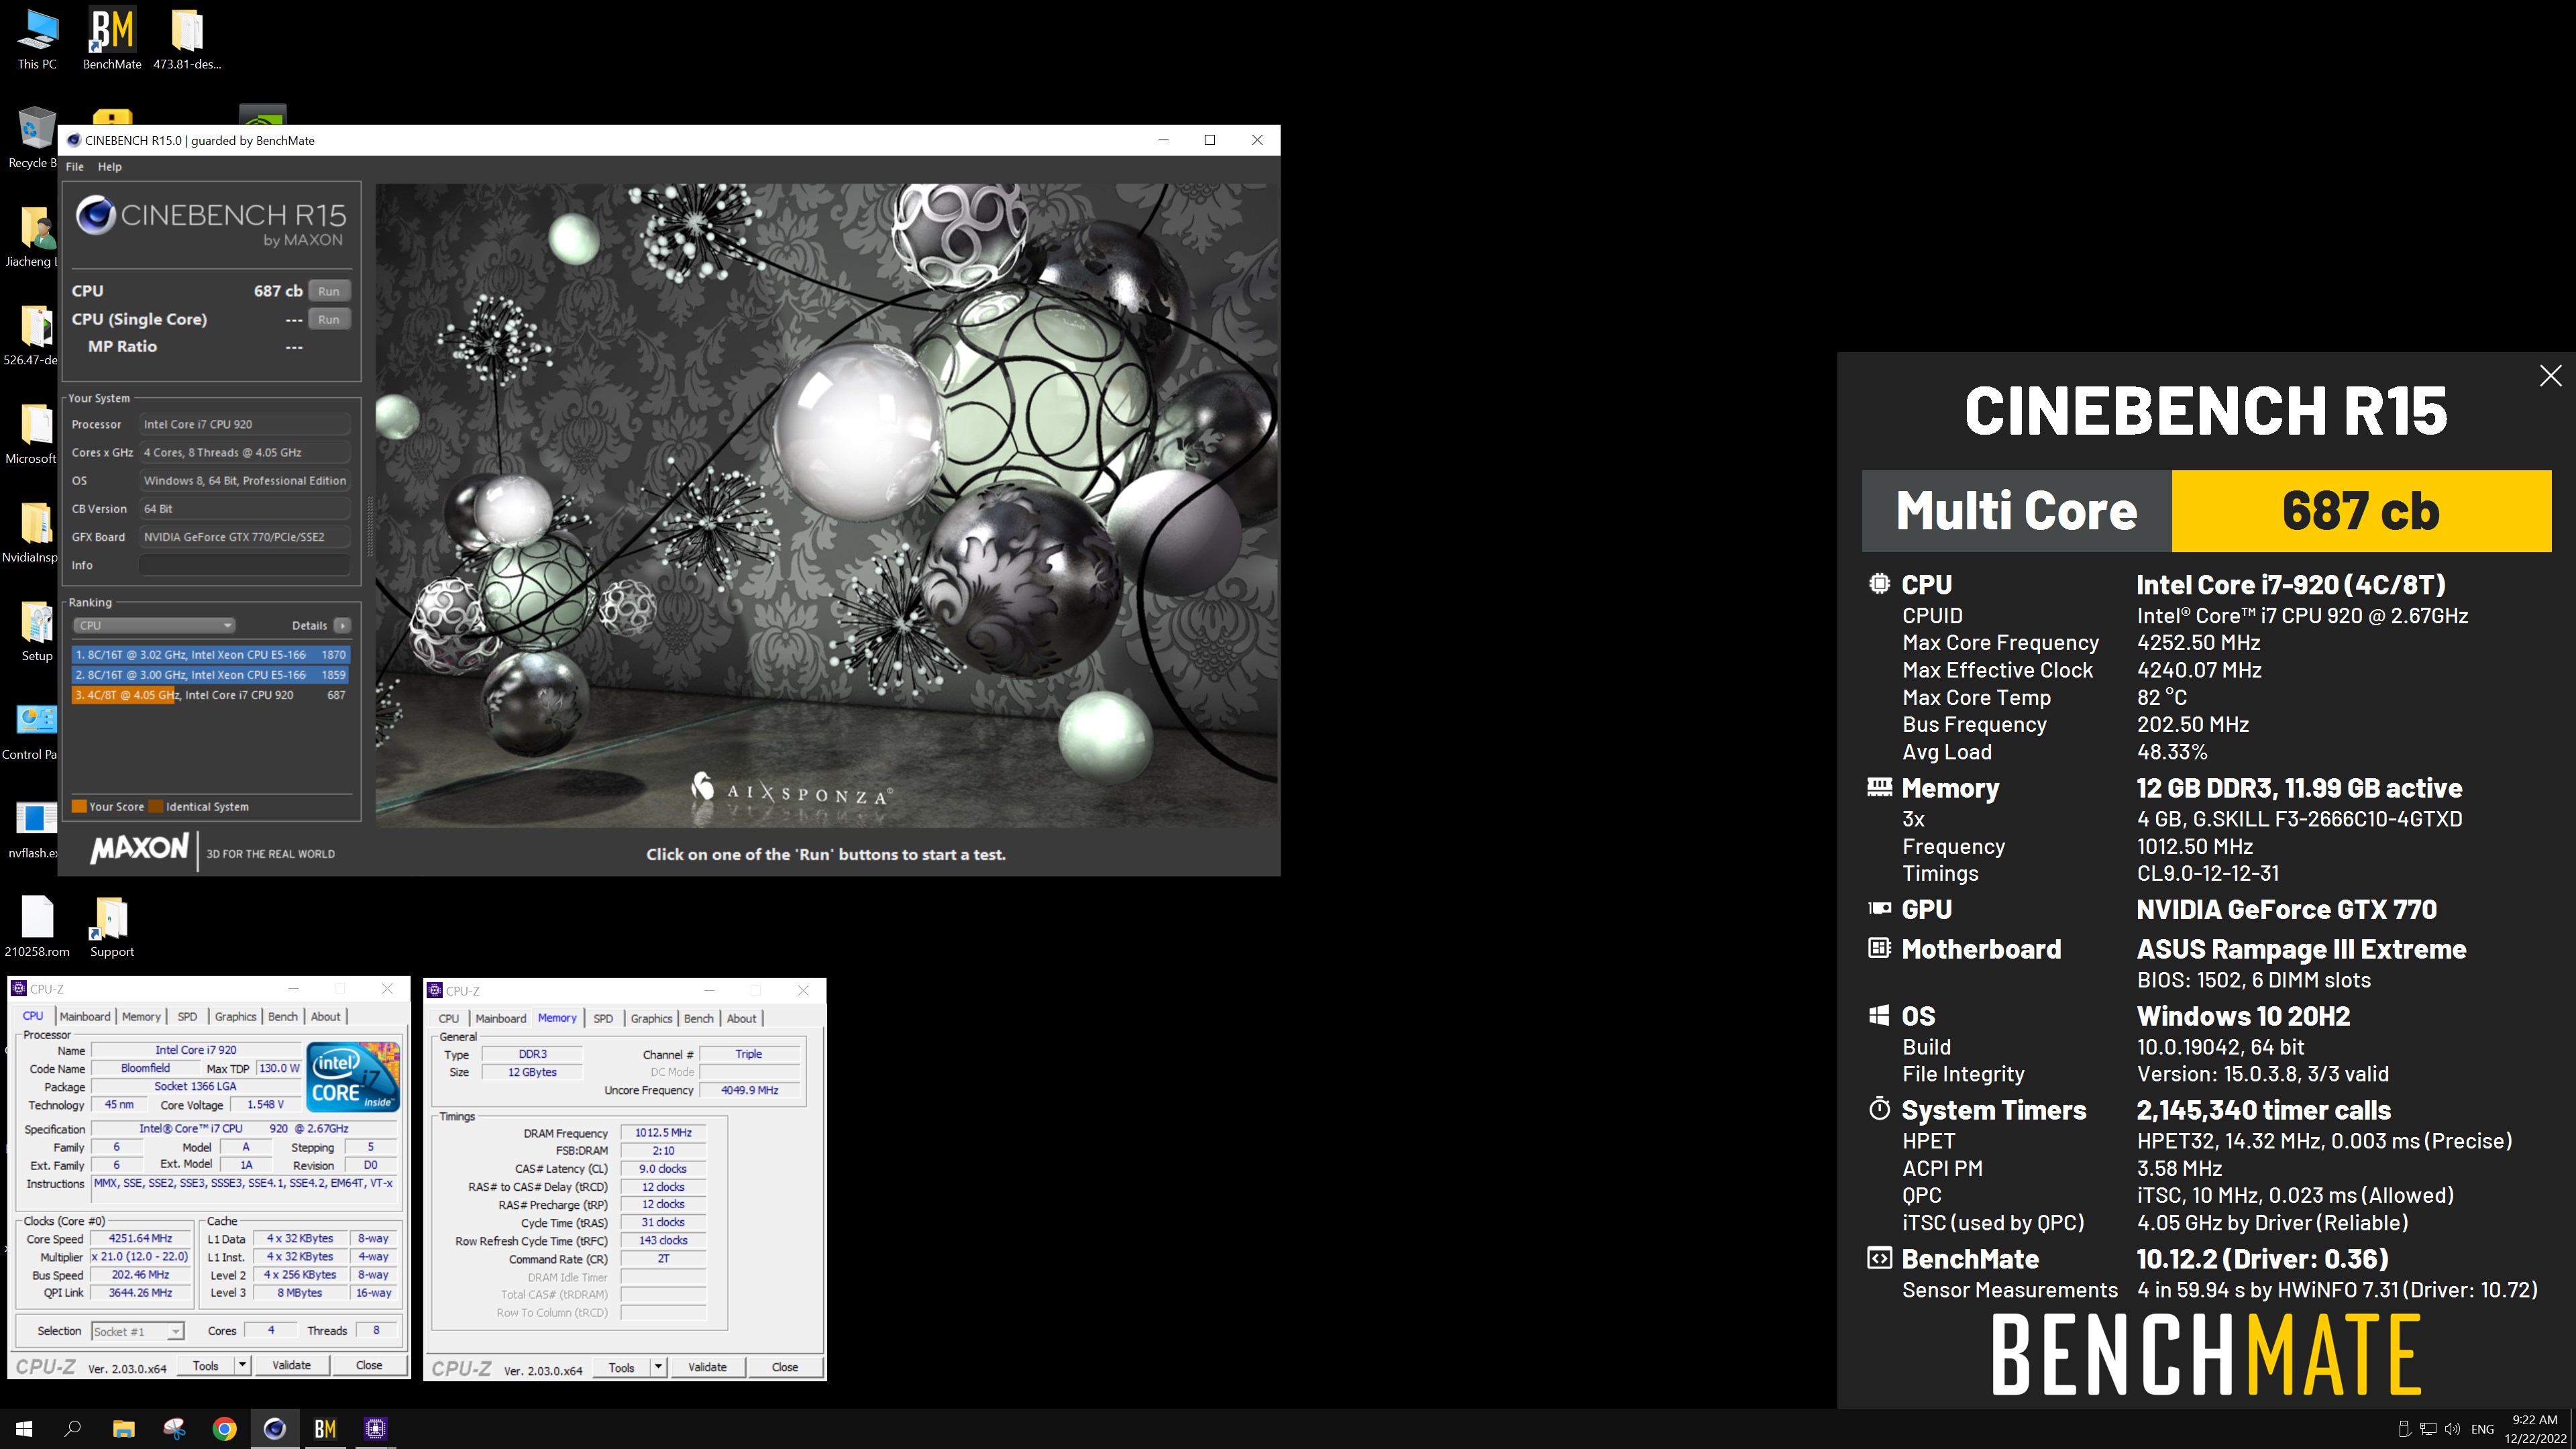Image resolution: width=2576 pixels, height=1449 pixels.
Task: Switch to Cinebench on the taskbar
Action: point(275,1429)
